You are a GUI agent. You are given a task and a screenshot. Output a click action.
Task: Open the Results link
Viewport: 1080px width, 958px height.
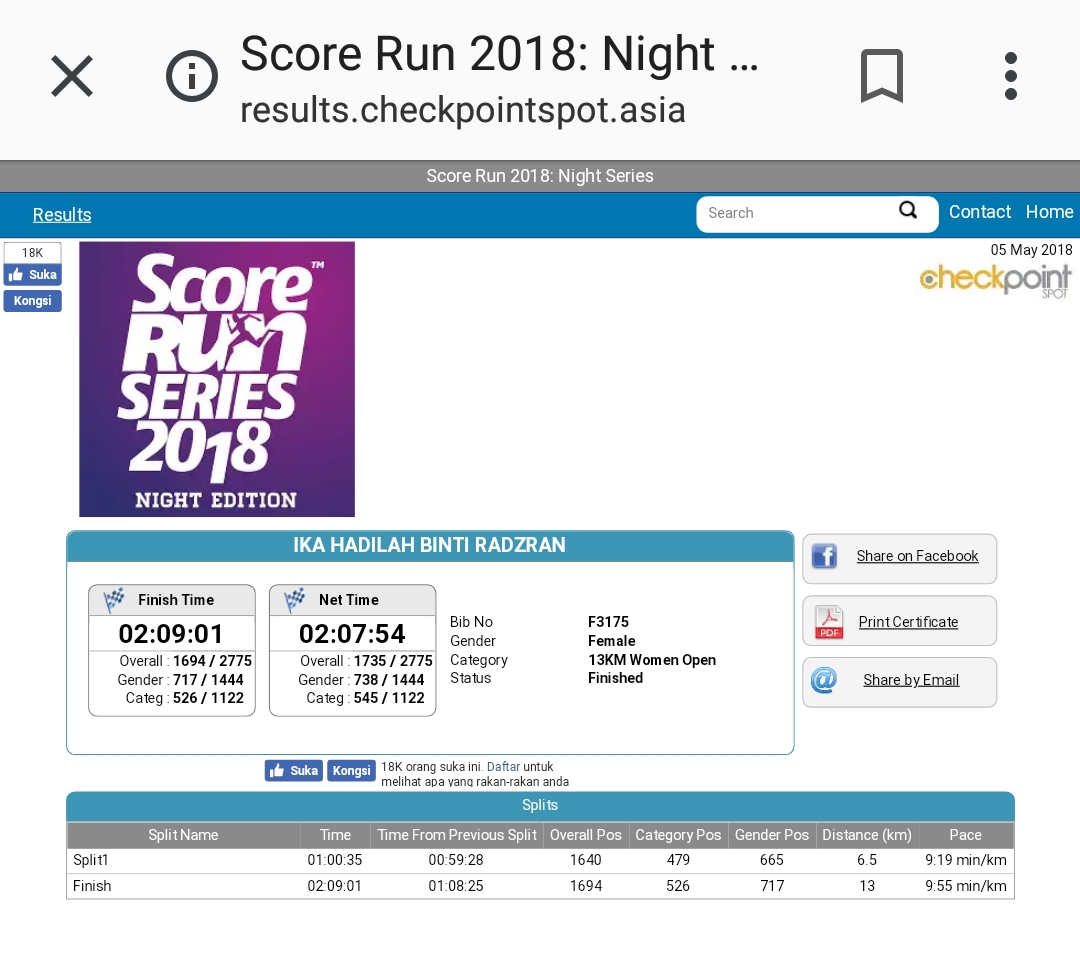62,215
